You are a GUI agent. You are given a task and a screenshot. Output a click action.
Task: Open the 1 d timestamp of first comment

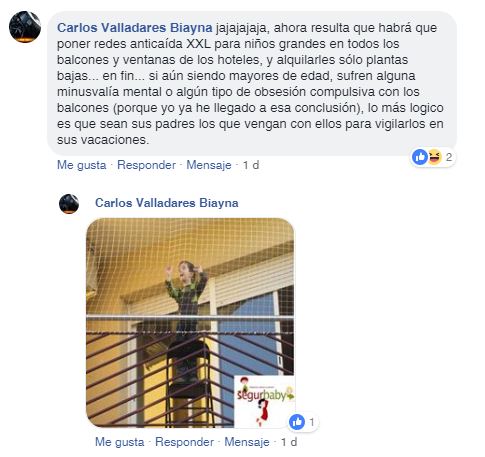click(251, 165)
